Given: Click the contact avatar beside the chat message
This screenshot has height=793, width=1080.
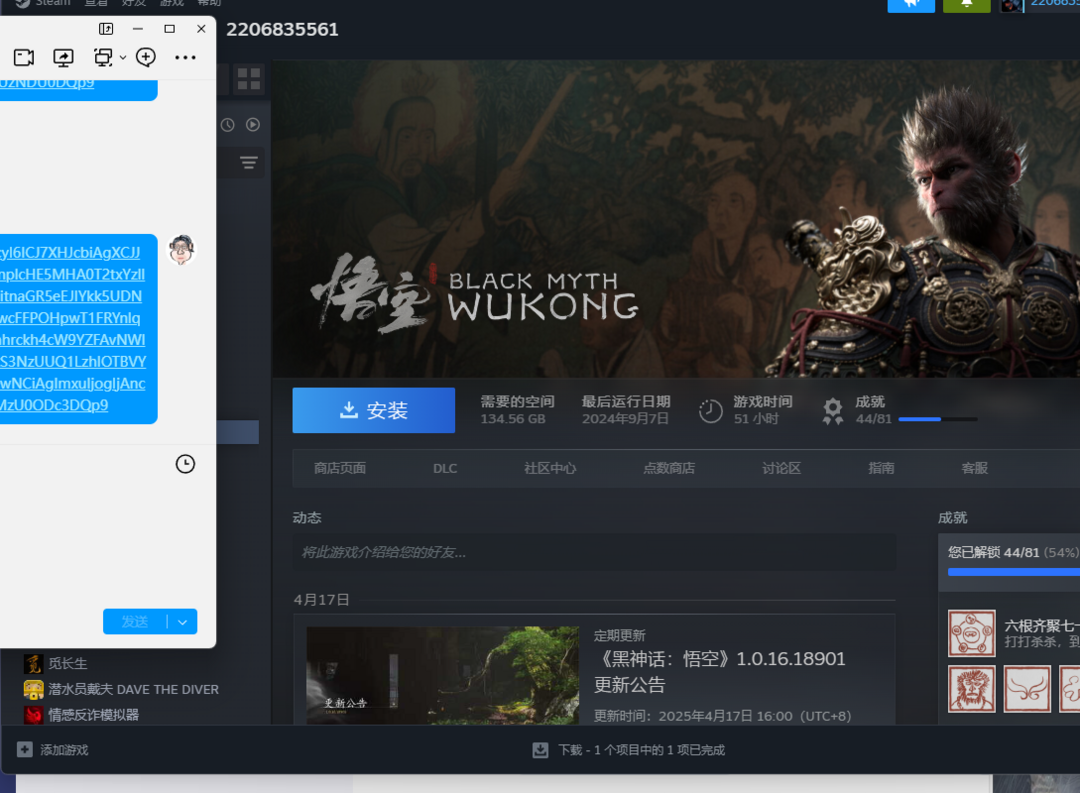Looking at the screenshot, I should tap(182, 249).
